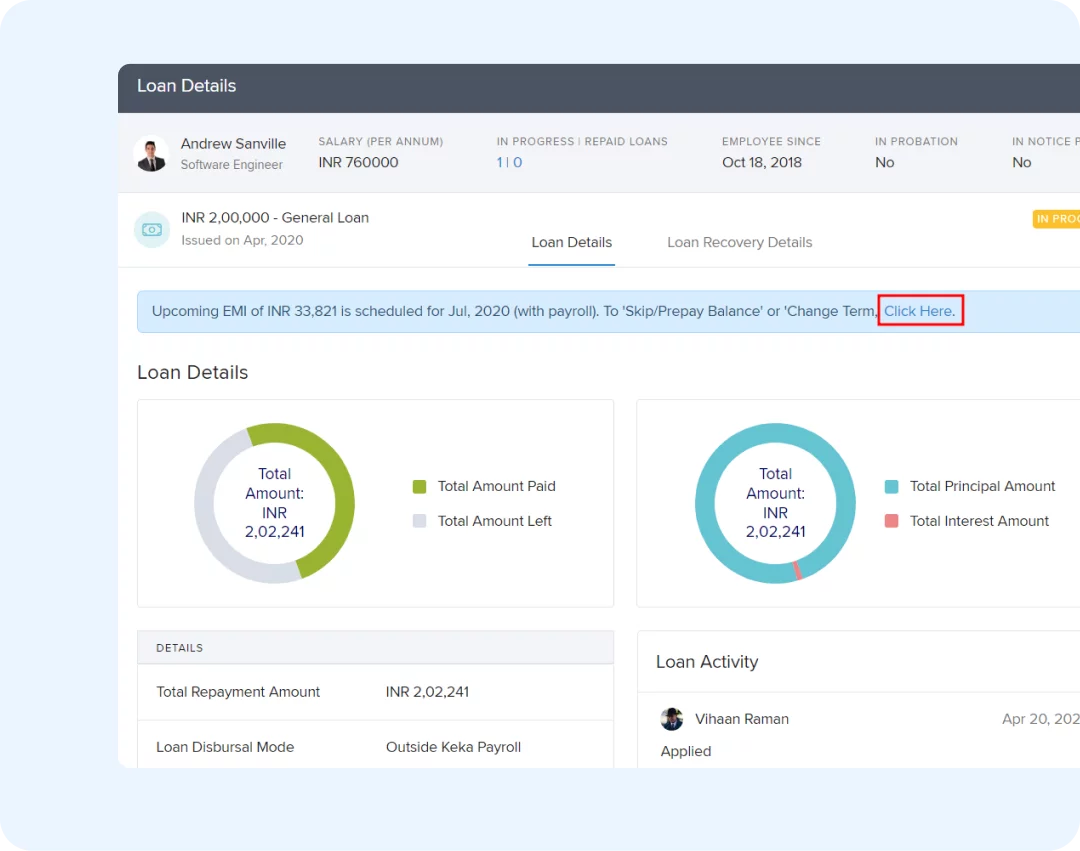Click the Total Repayment Amount value INR 2,02,241
The width and height of the screenshot is (1080, 851).
pyautogui.click(x=427, y=692)
